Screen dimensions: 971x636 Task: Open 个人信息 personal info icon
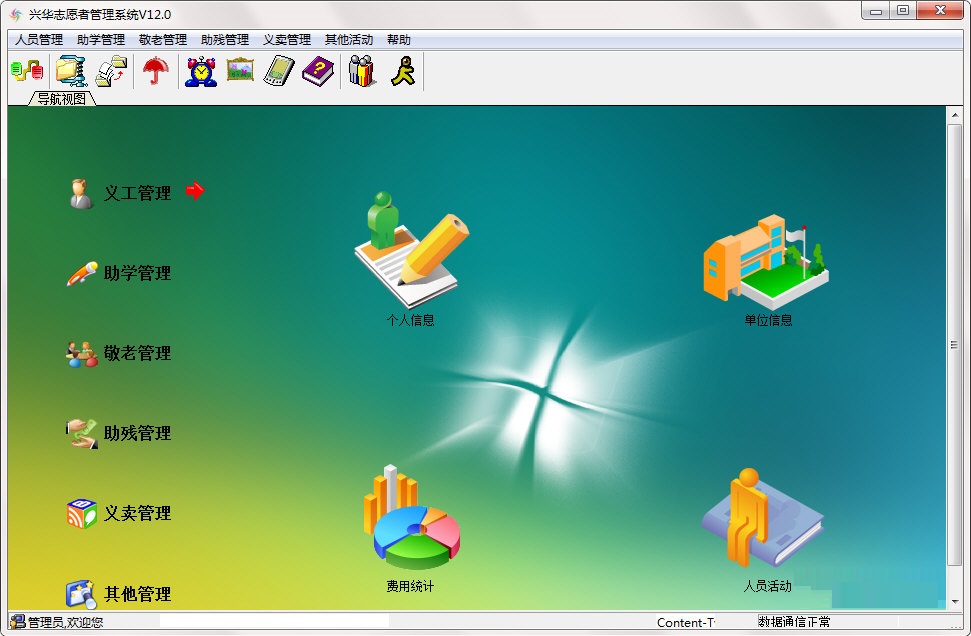(x=411, y=249)
